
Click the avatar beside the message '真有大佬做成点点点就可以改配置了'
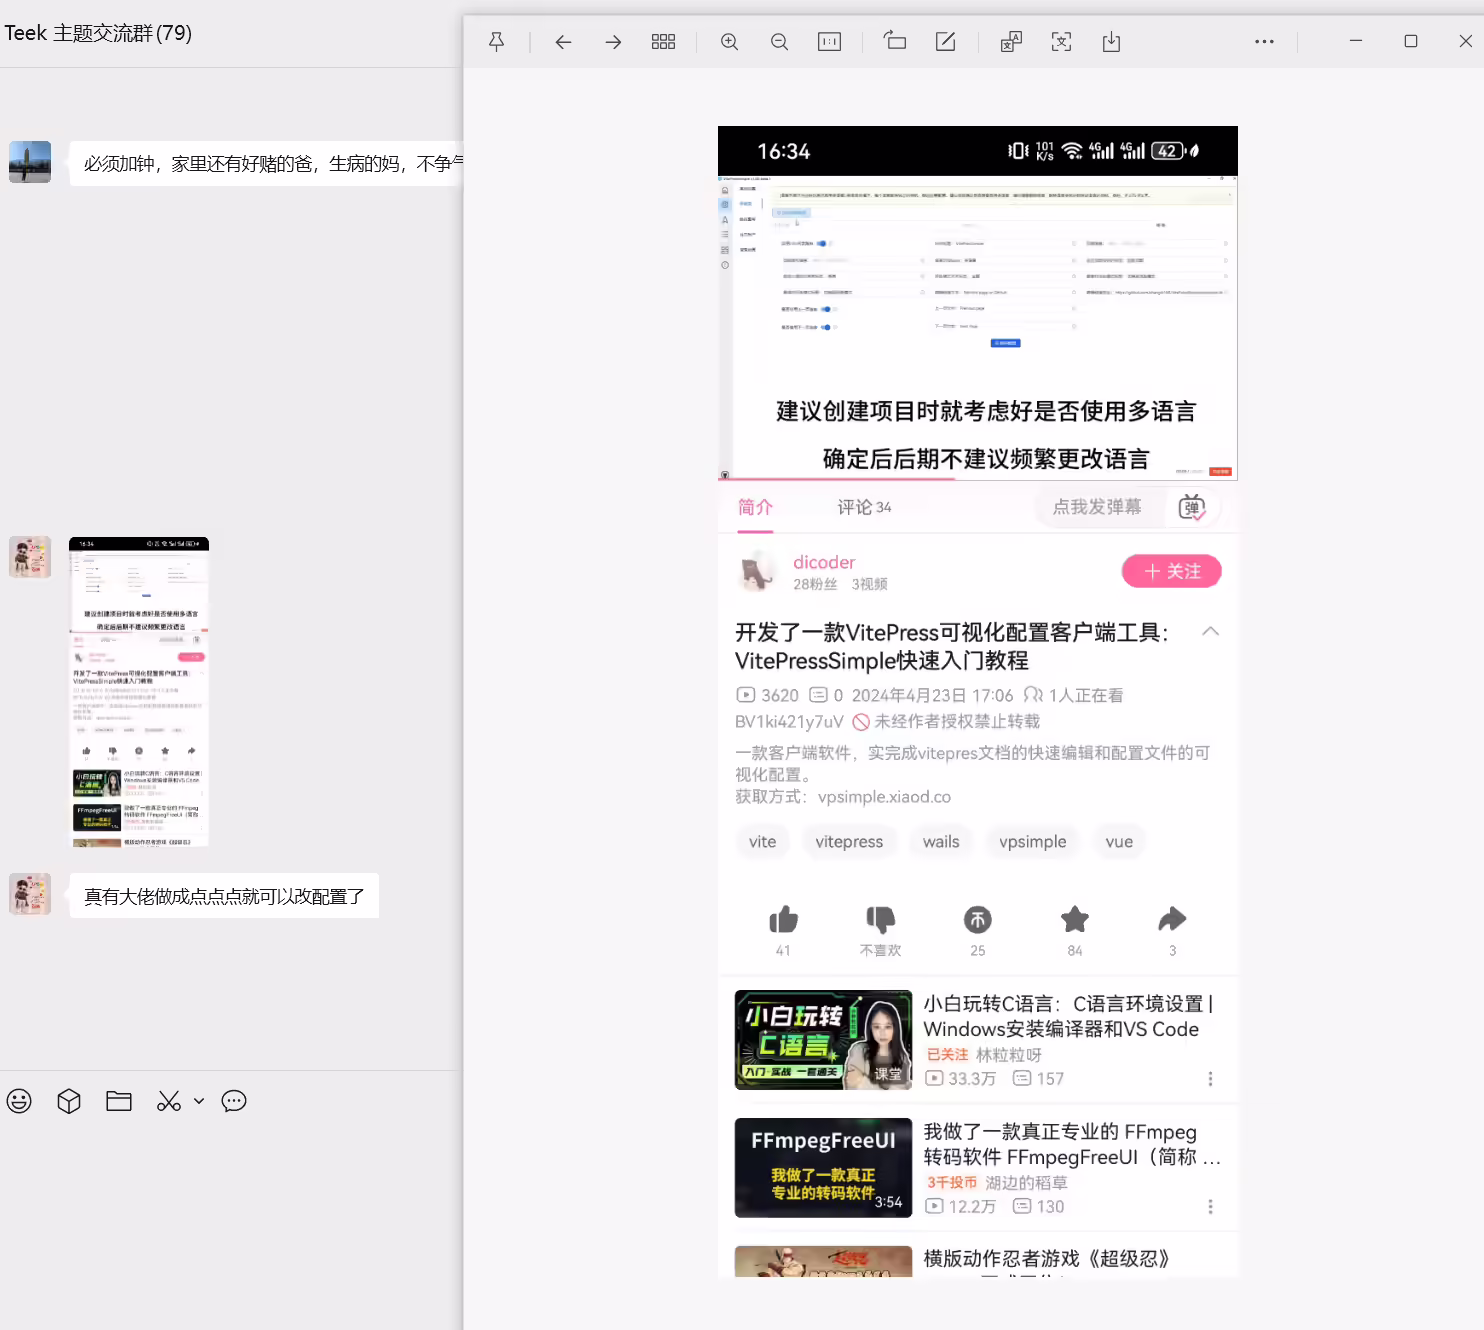click(30, 894)
